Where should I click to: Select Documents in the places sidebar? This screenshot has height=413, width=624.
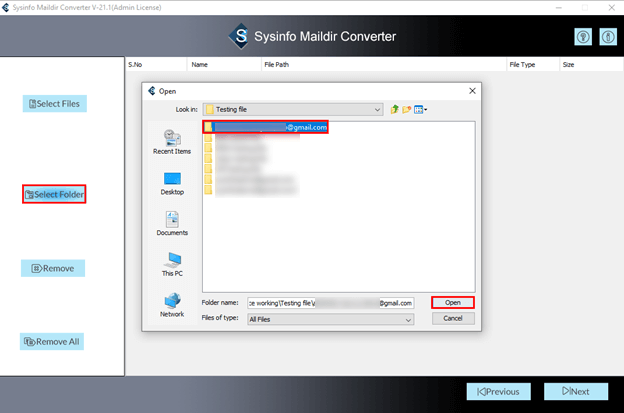coord(172,224)
